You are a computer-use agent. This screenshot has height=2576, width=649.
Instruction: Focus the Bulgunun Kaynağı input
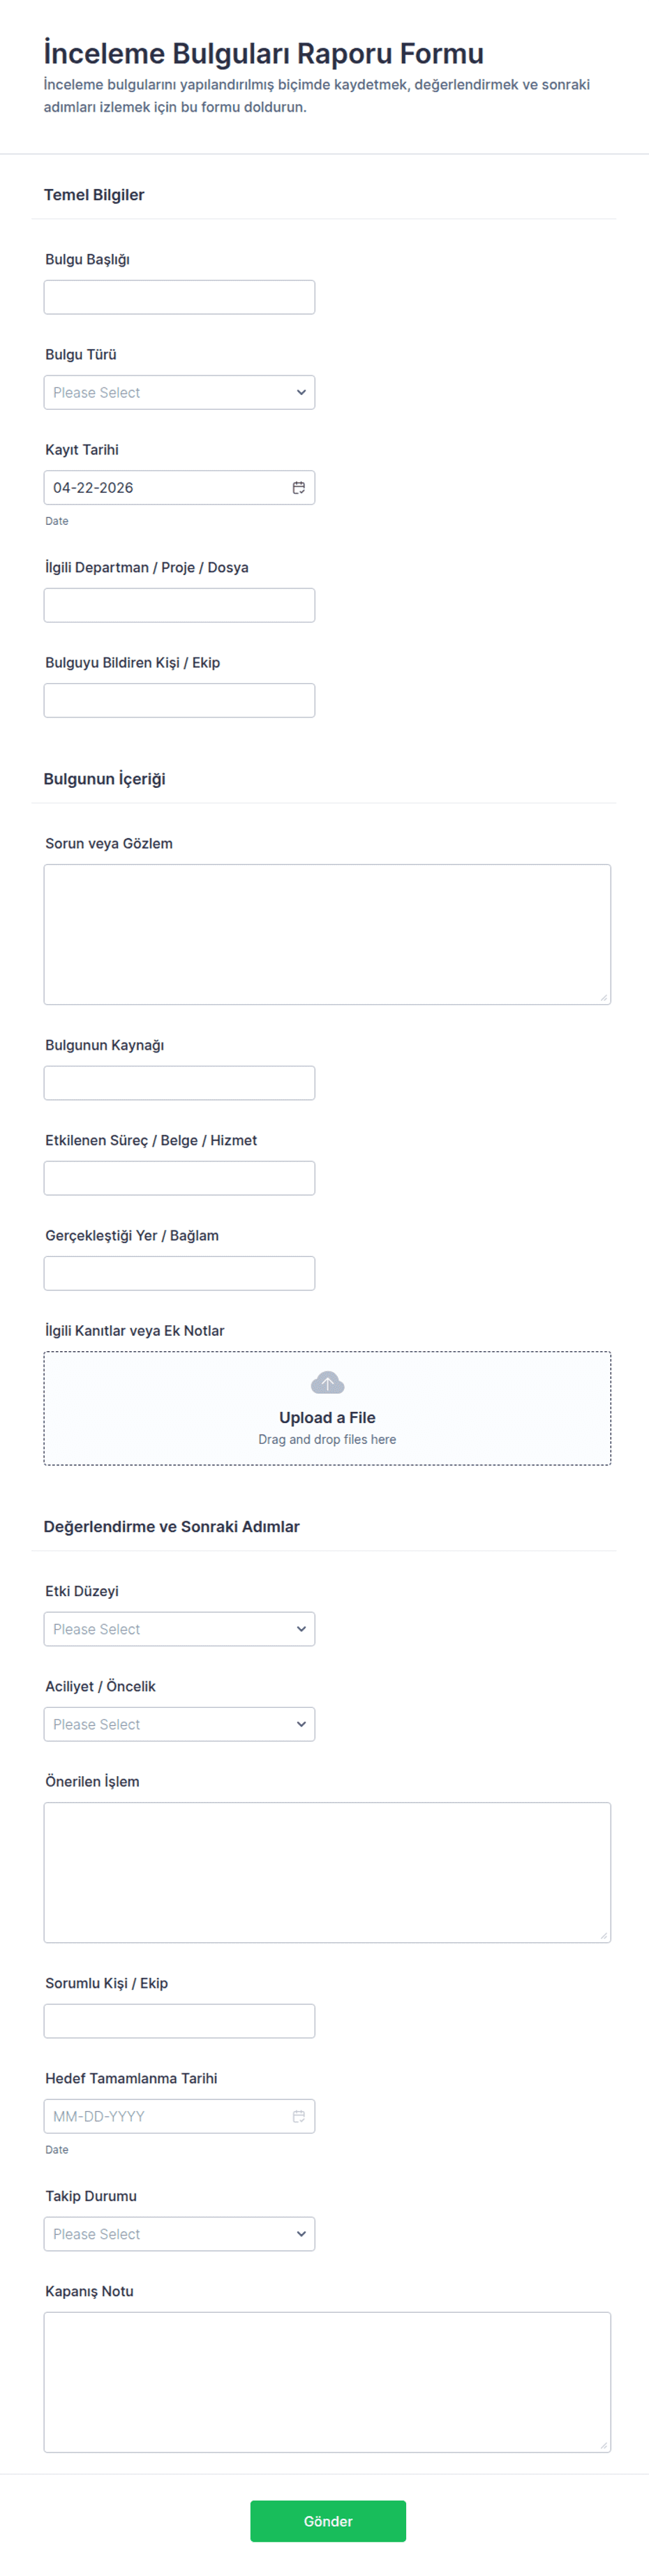[179, 1083]
